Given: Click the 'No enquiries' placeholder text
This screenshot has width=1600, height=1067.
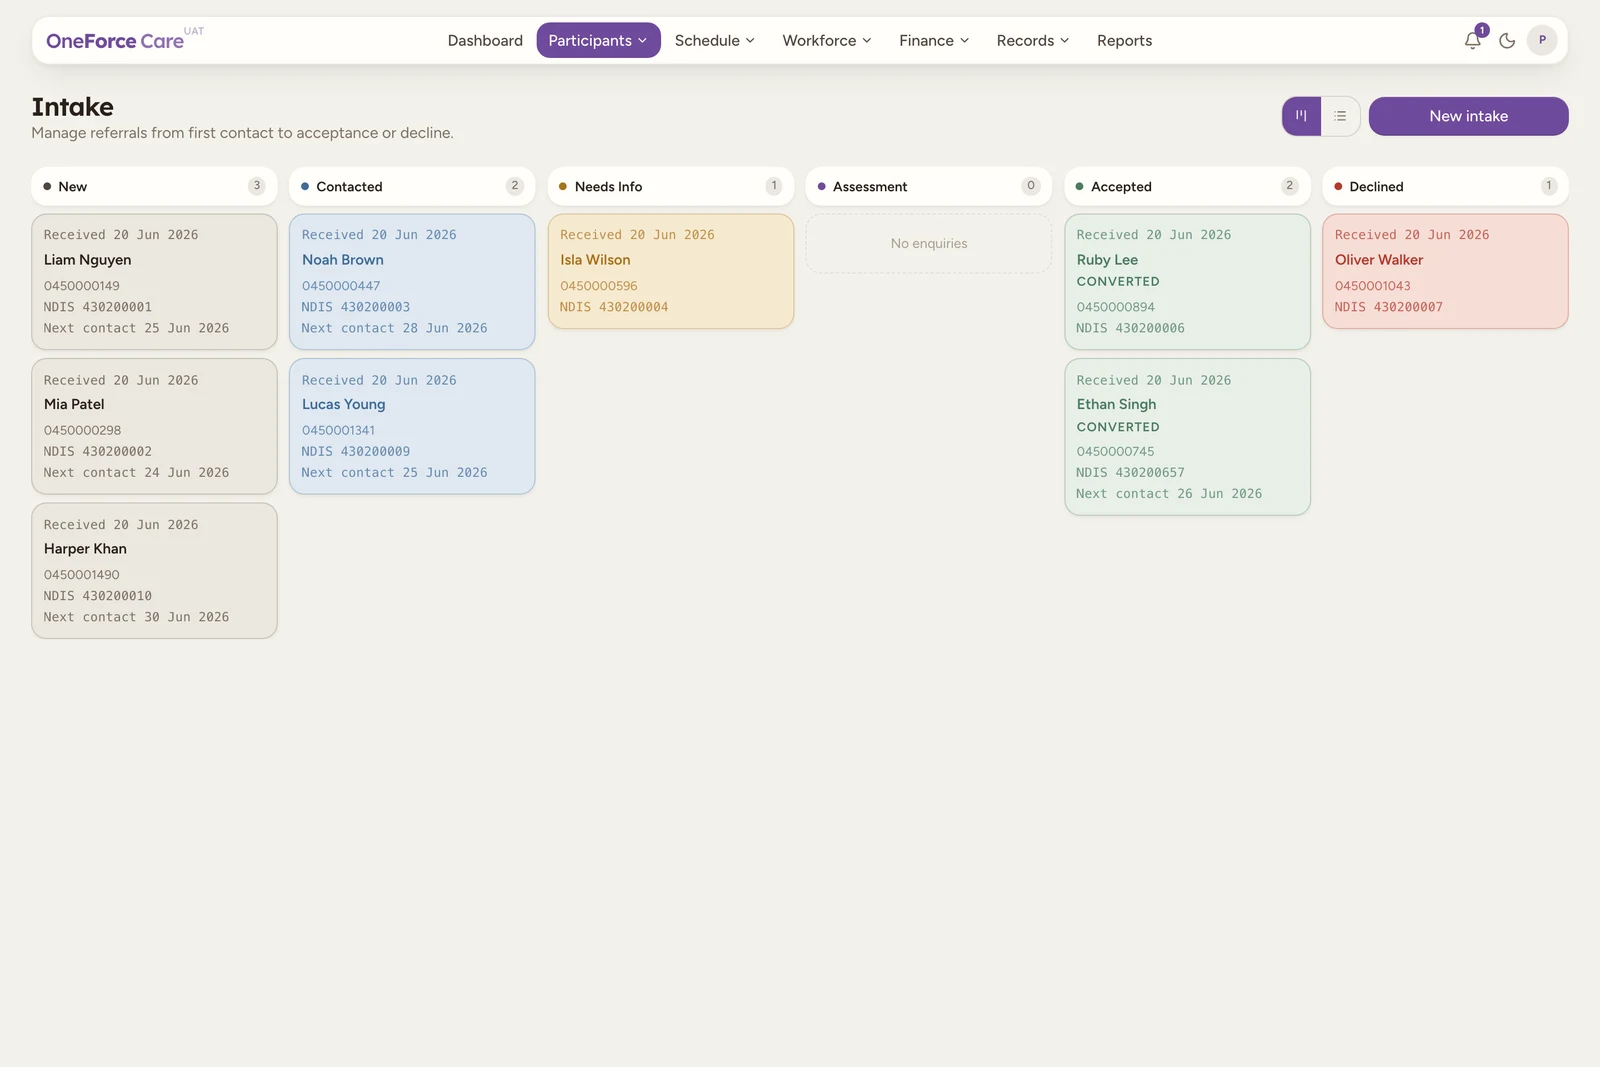Looking at the screenshot, I should coord(929,243).
